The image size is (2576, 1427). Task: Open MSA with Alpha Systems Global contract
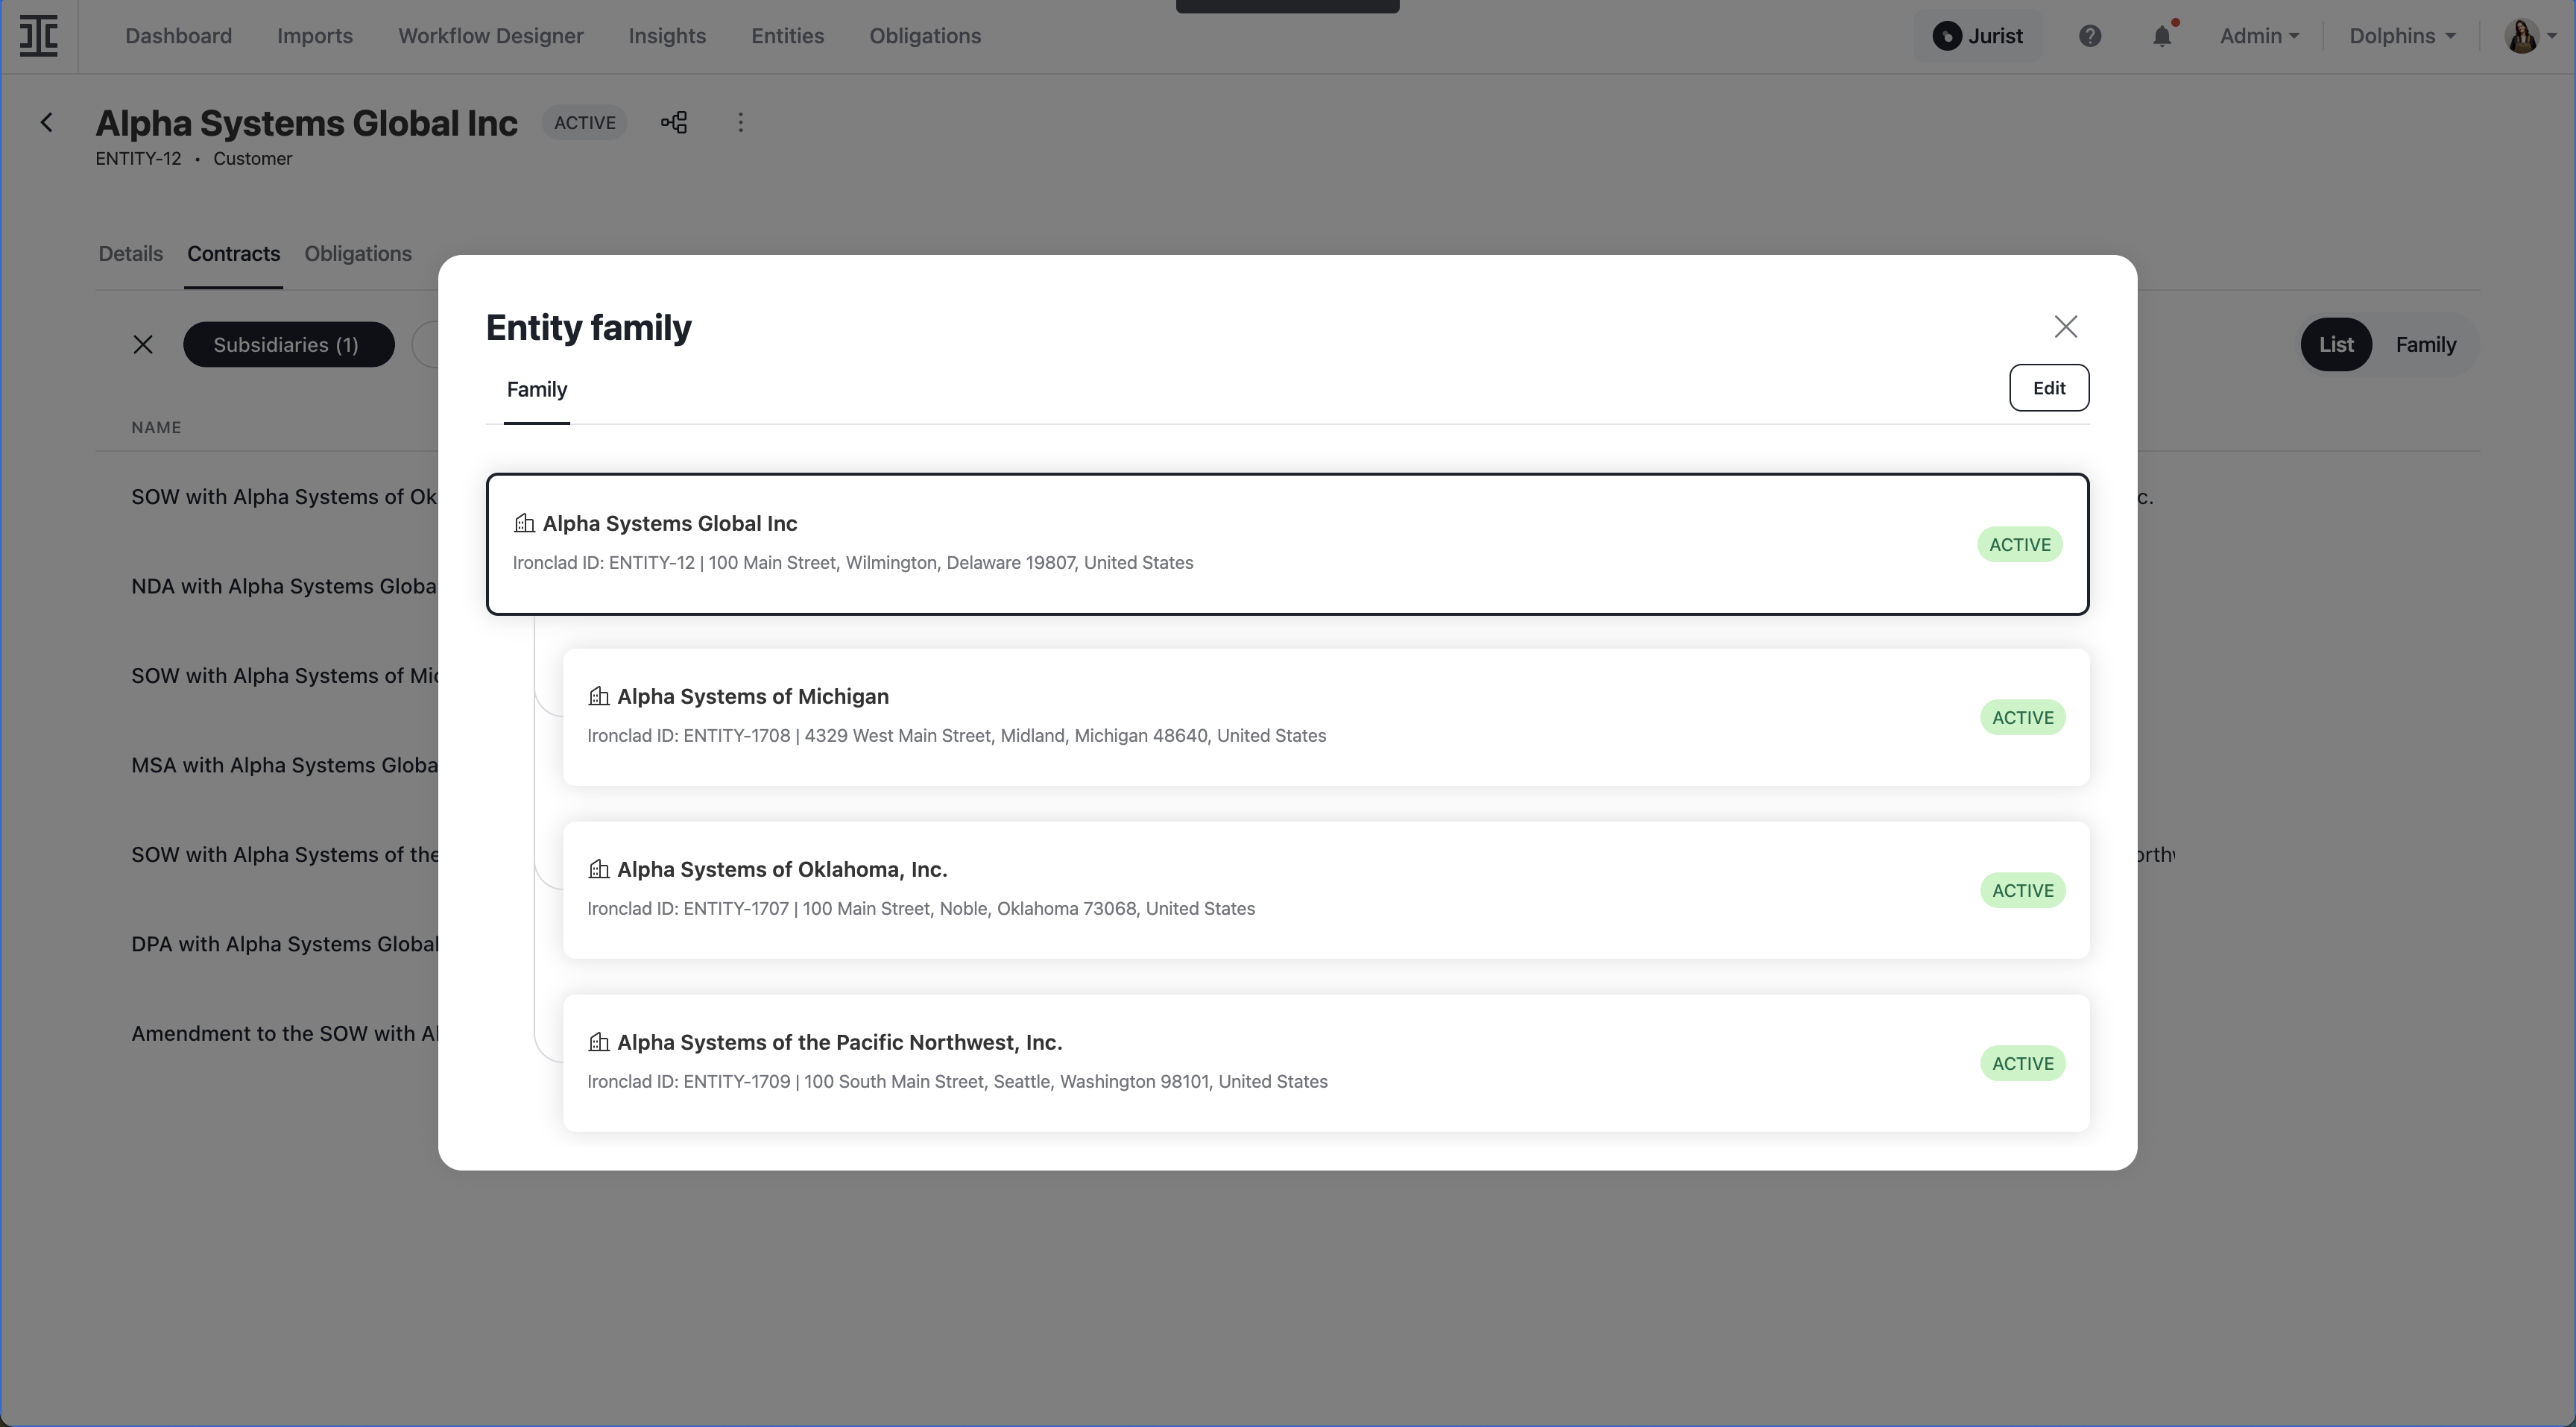coord(284,765)
